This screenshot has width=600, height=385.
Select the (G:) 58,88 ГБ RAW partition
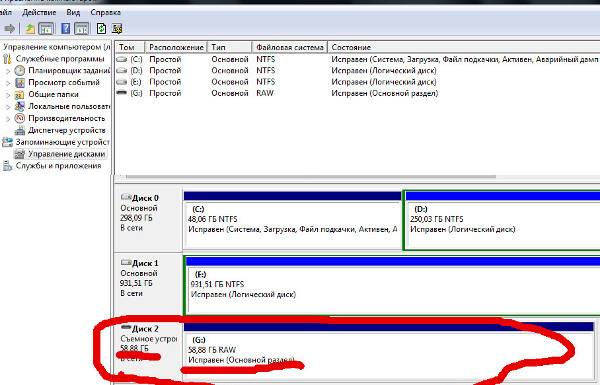(389, 350)
